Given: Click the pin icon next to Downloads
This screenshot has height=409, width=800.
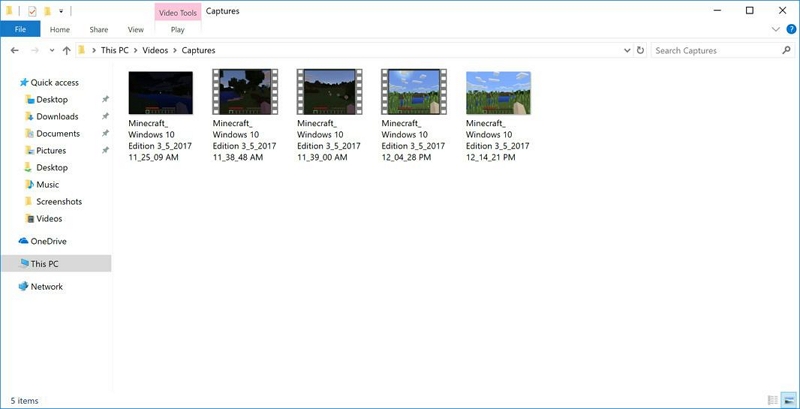Looking at the screenshot, I should point(105,116).
